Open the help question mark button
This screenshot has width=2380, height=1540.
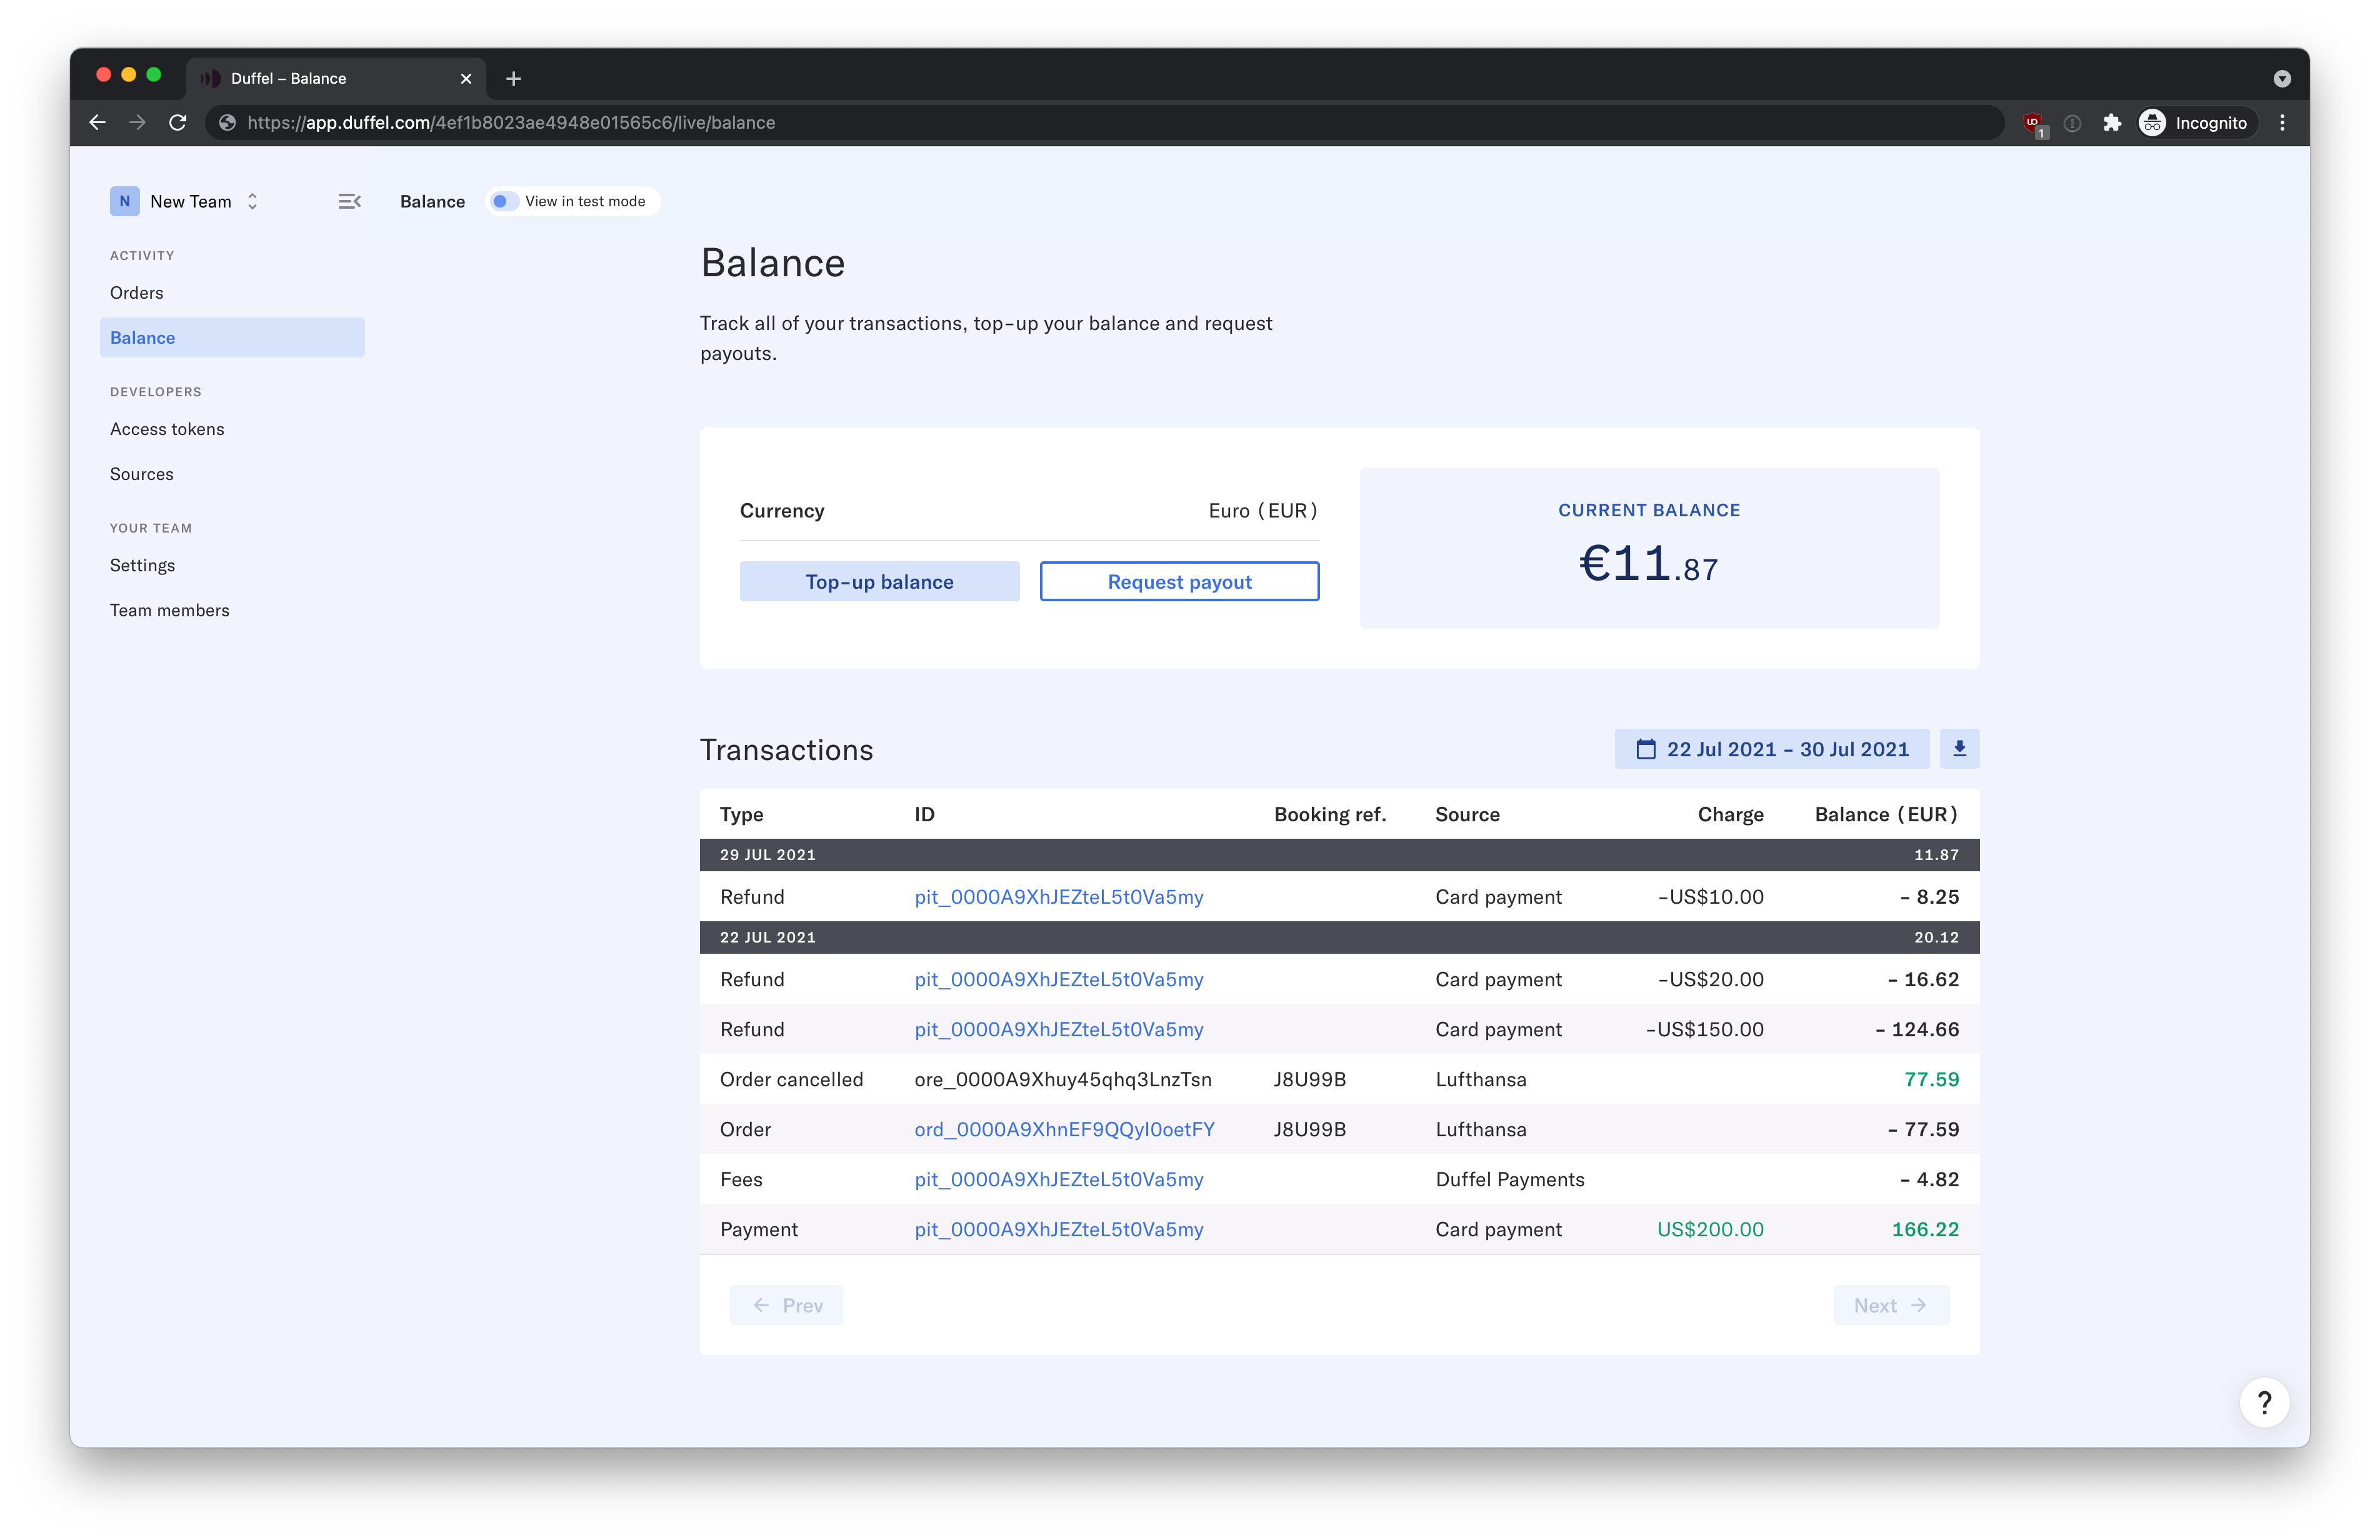tap(2264, 1403)
